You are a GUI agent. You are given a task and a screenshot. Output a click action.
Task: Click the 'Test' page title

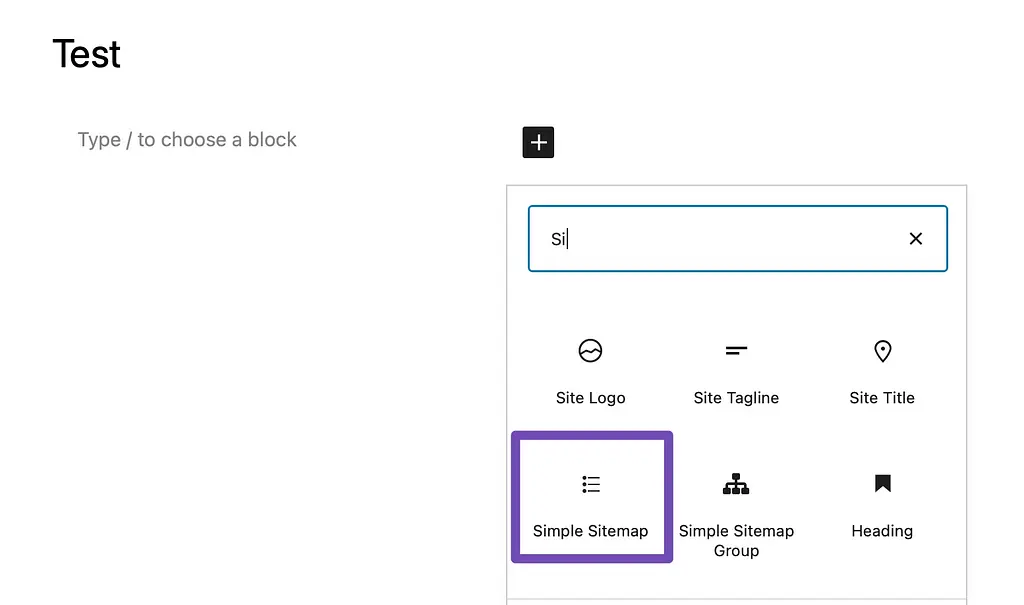coord(87,54)
